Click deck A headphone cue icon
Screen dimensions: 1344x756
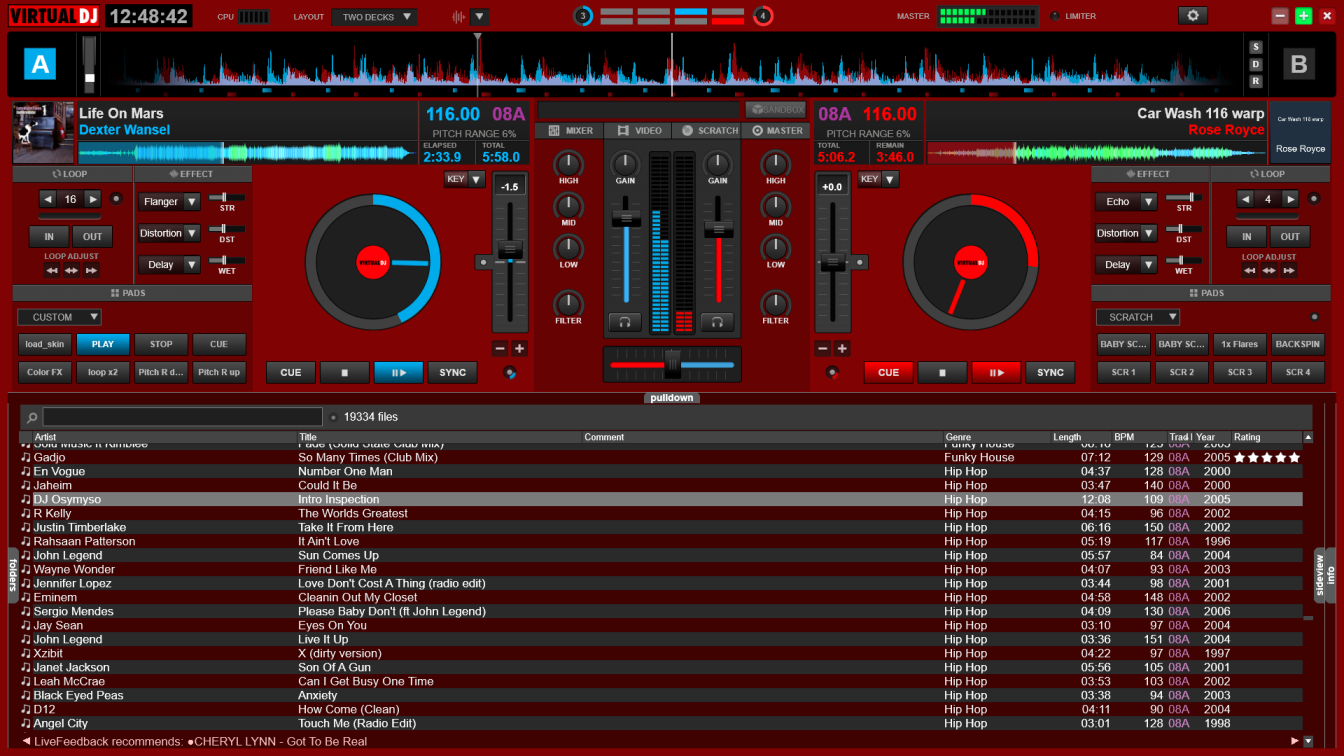tap(625, 322)
